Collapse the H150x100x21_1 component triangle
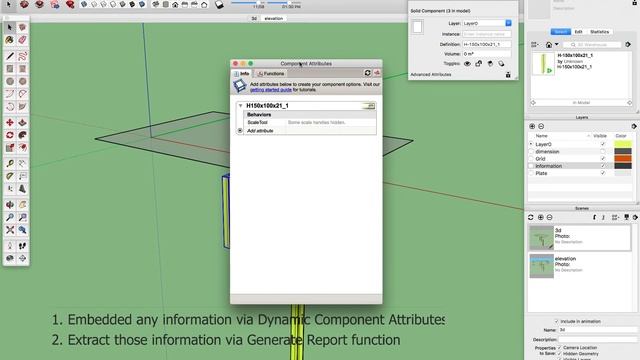This screenshot has height=360, width=640. 240,106
